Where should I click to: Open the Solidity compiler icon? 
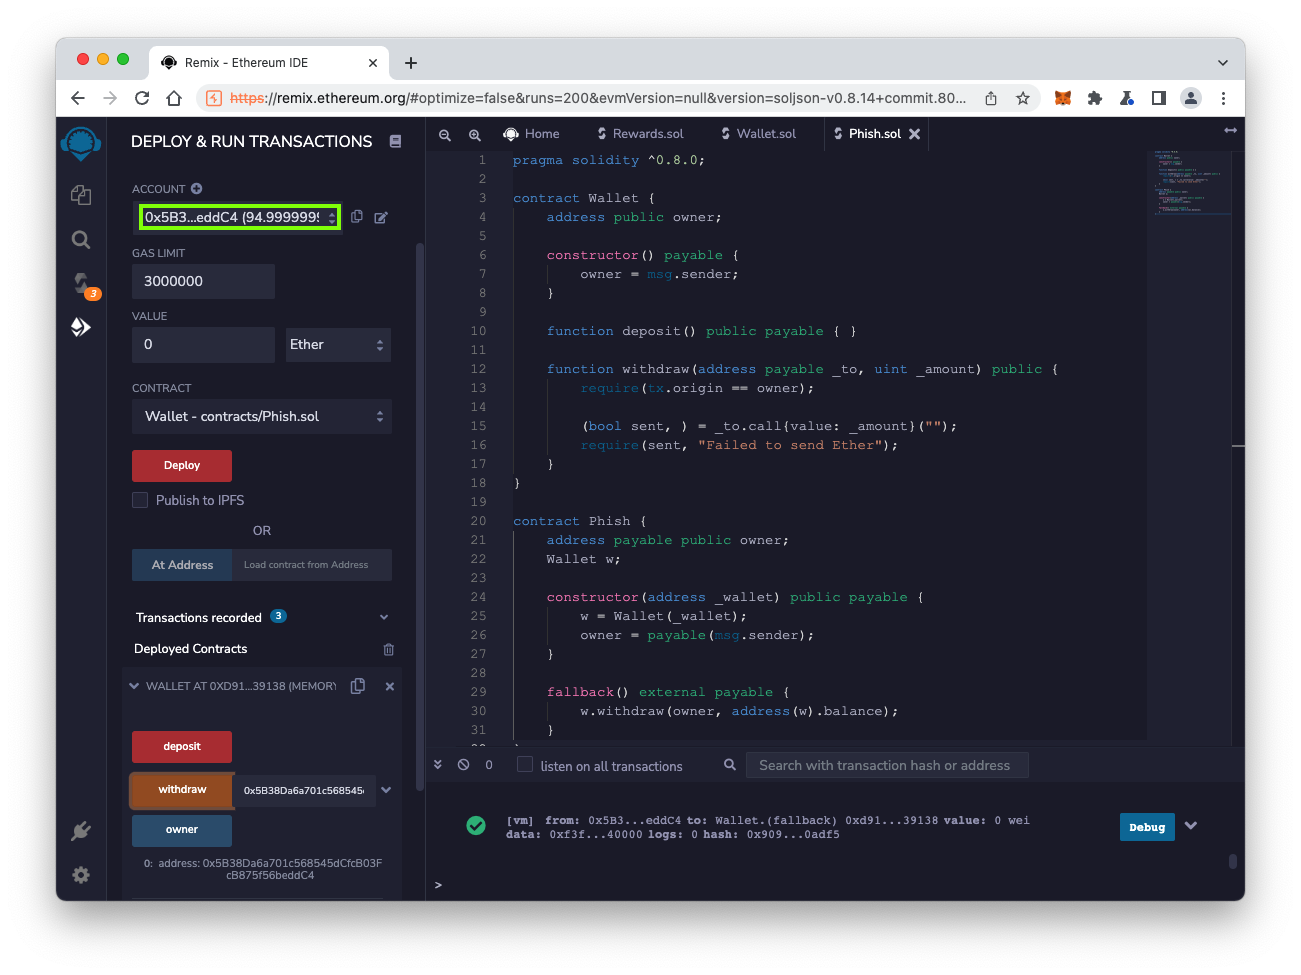coord(81,283)
